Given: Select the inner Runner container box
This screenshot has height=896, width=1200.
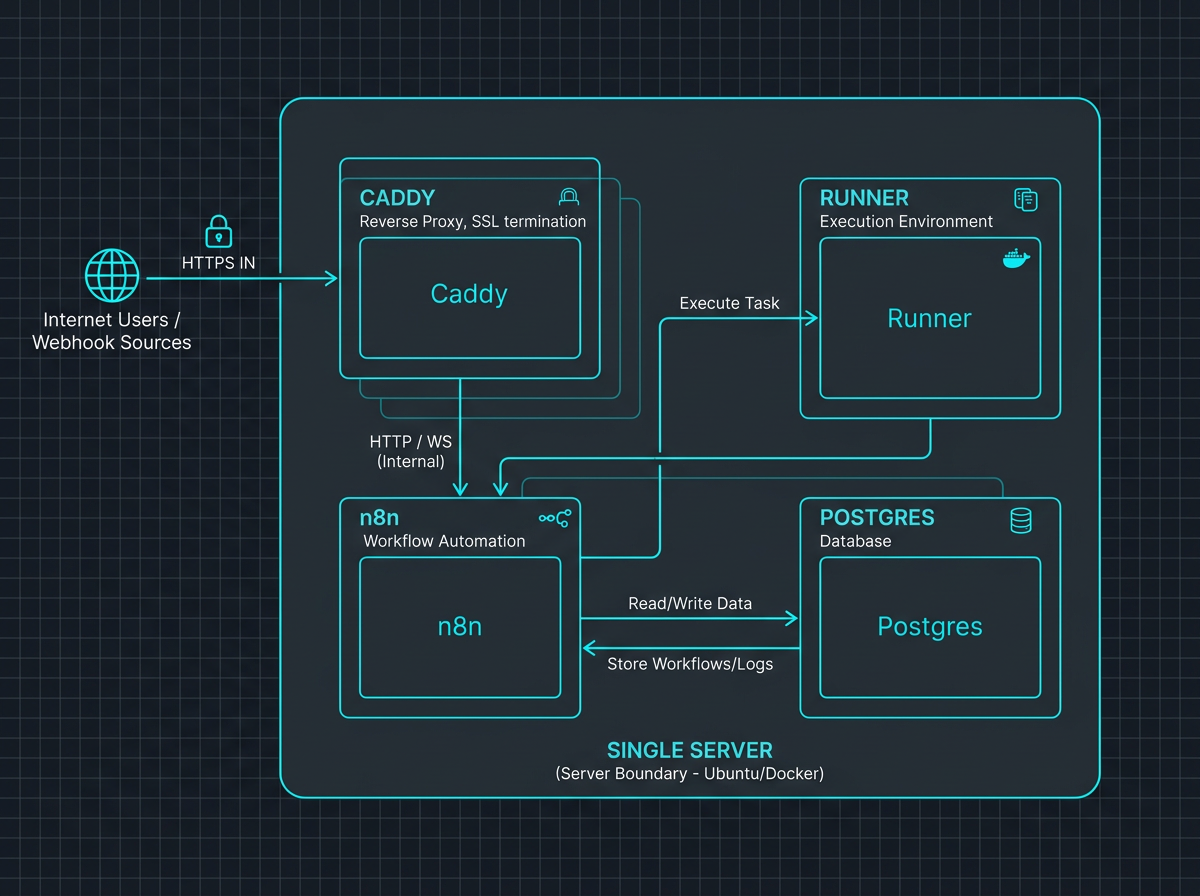Looking at the screenshot, I should pyautogui.click(x=930, y=318).
